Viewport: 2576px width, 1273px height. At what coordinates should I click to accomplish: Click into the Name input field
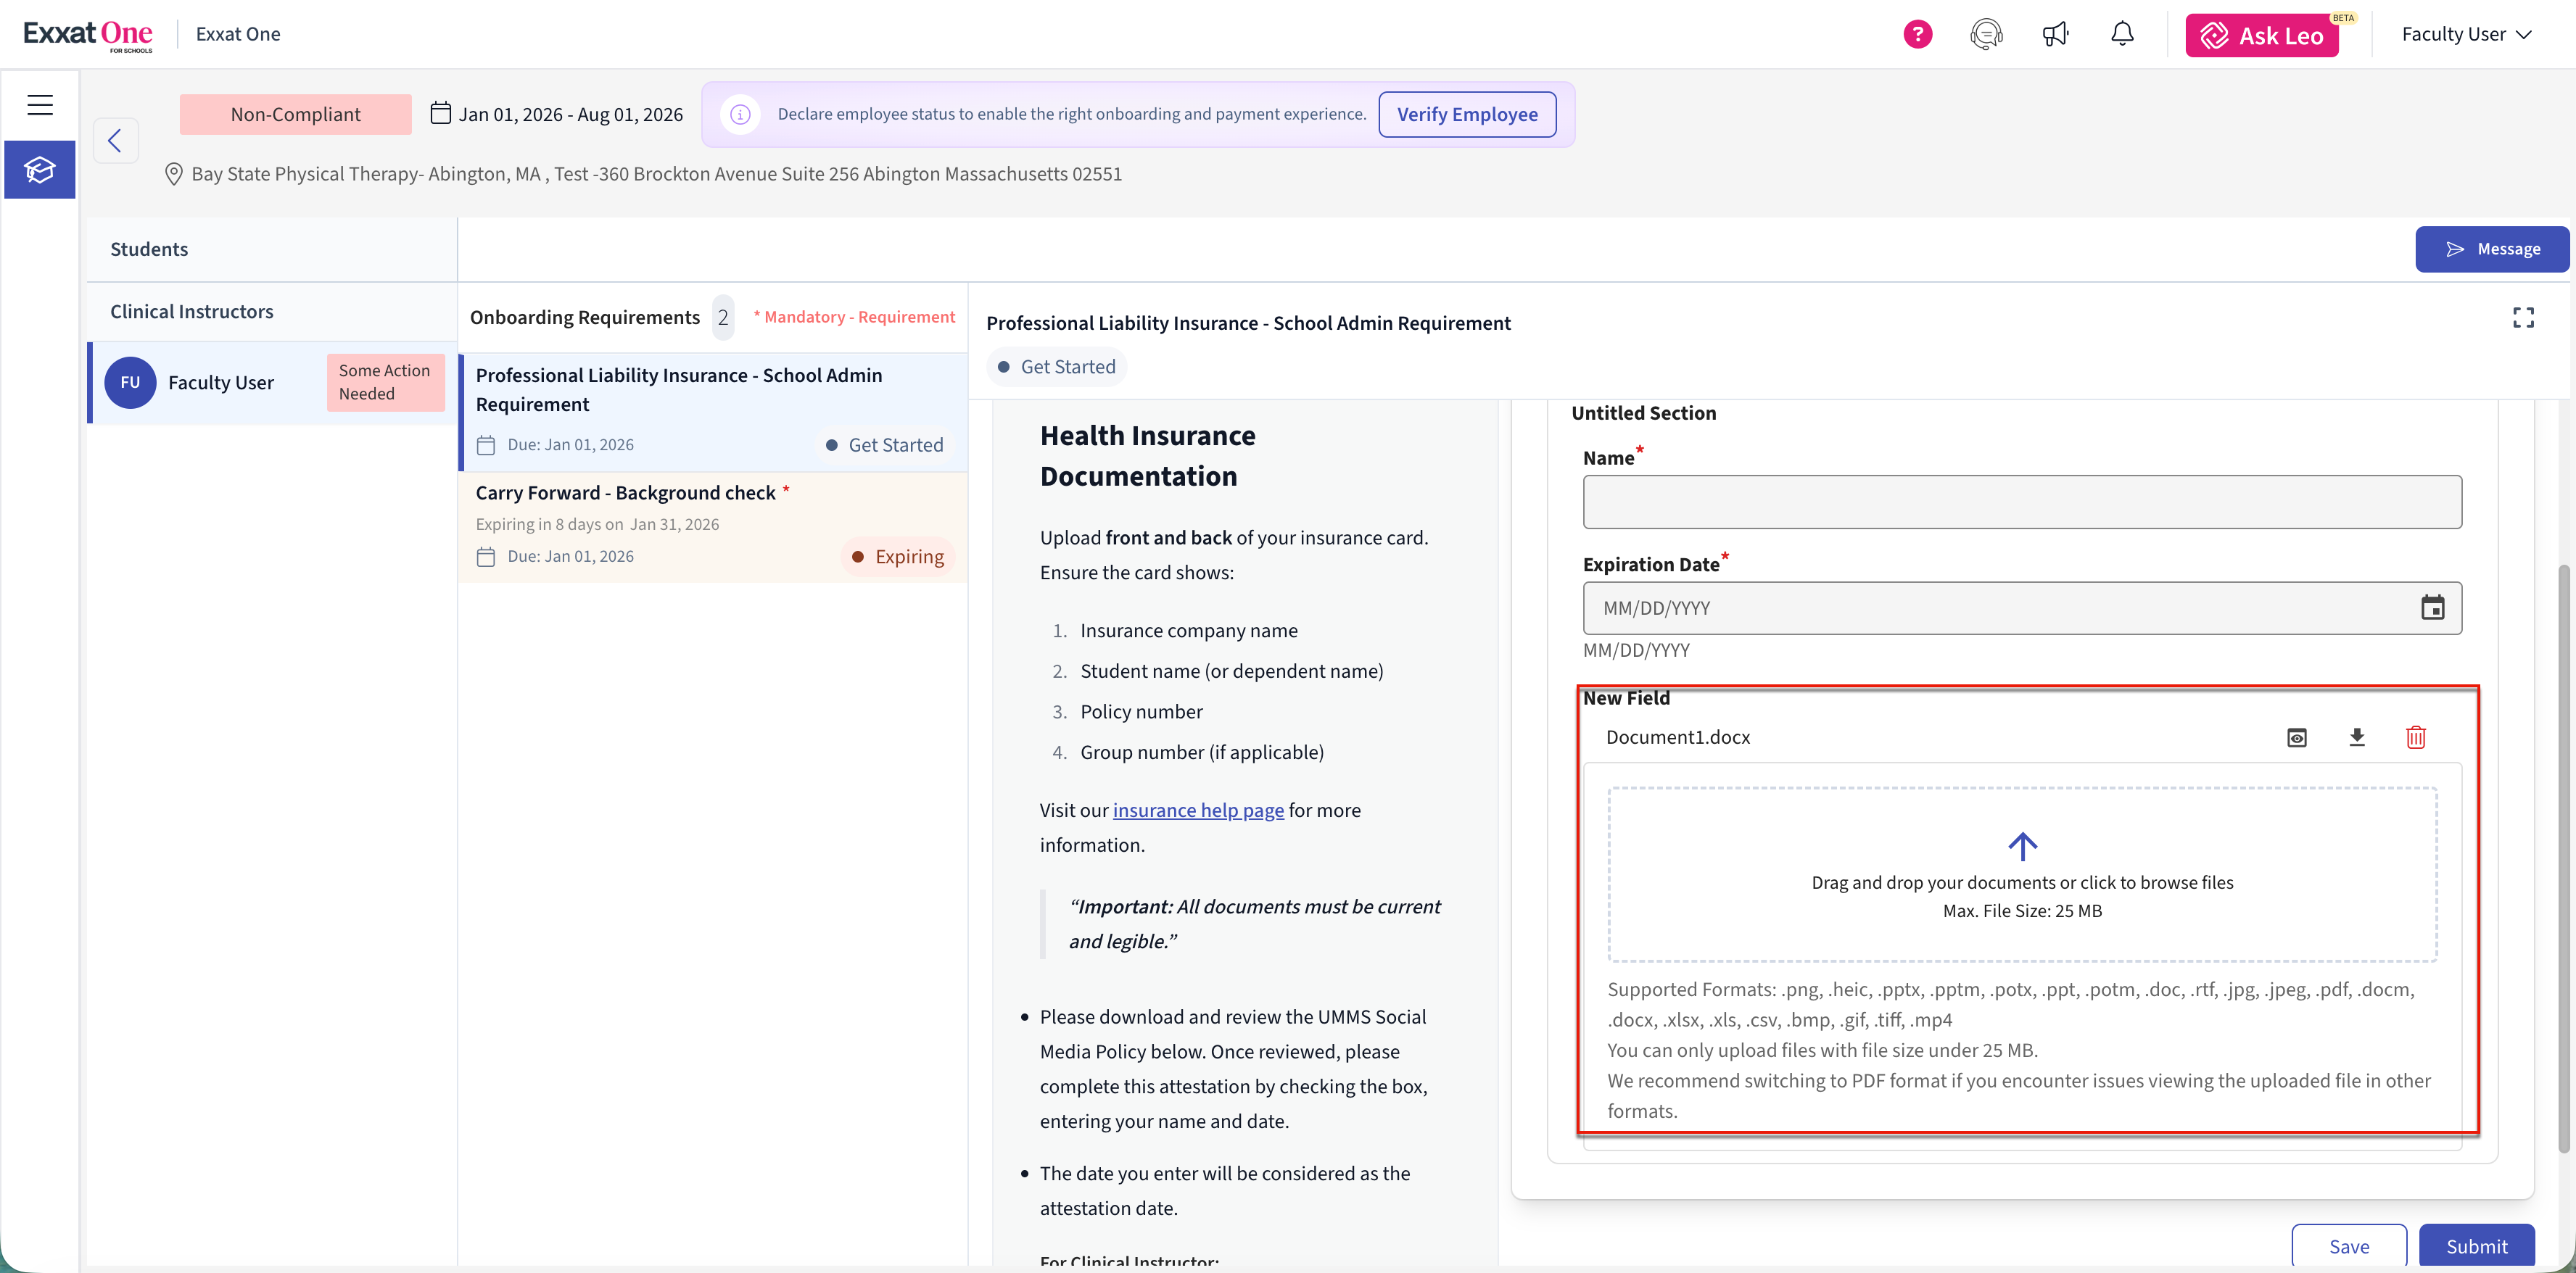click(x=2021, y=502)
